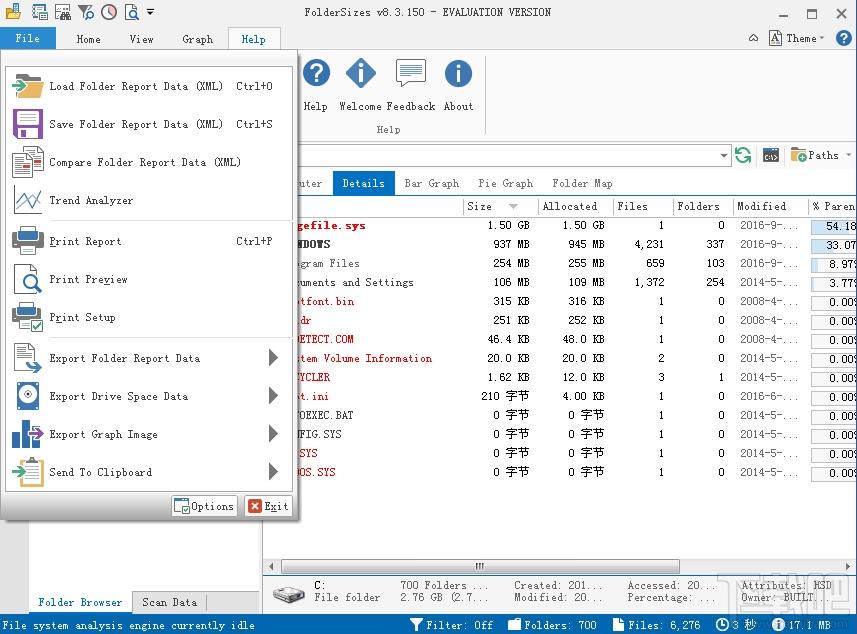The image size is (857, 634).
Task: Click the Print Setup icon
Action: (27, 317)
